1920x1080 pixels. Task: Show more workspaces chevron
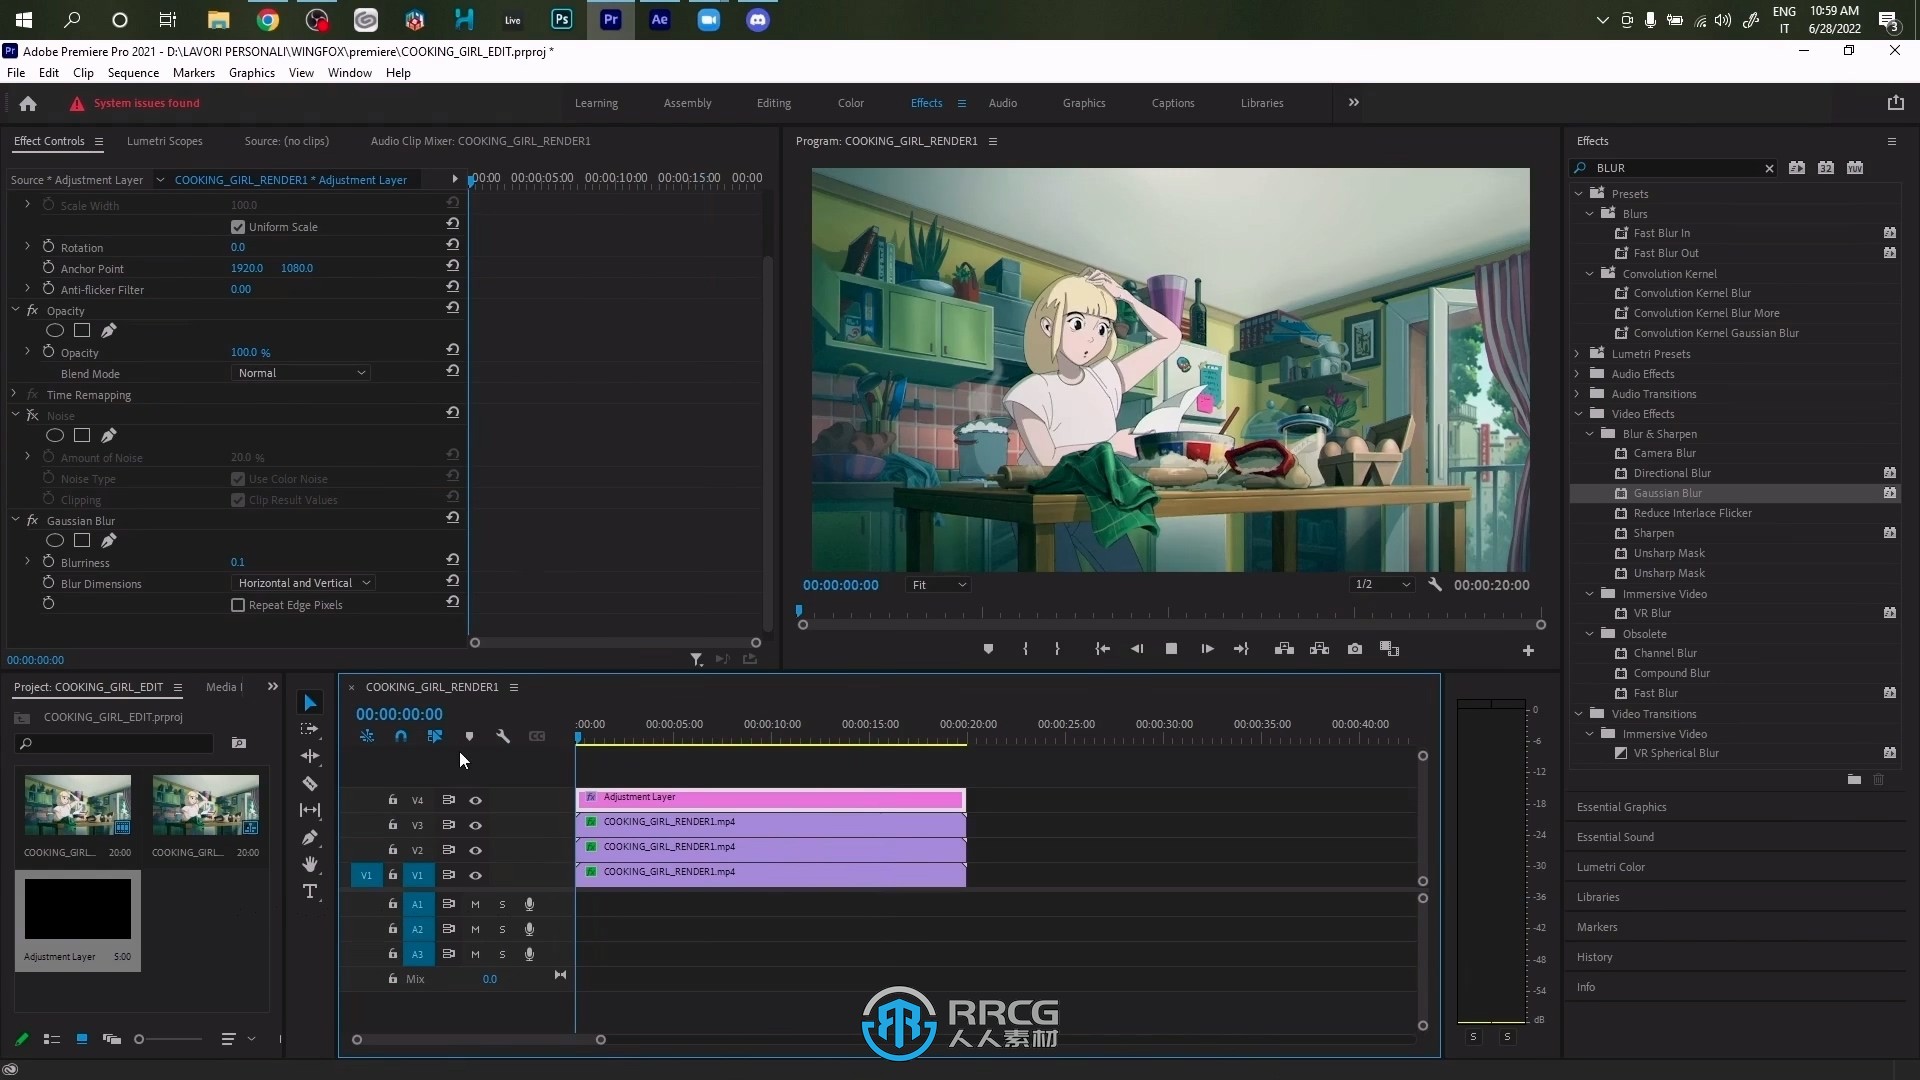tap(1353, 103)
